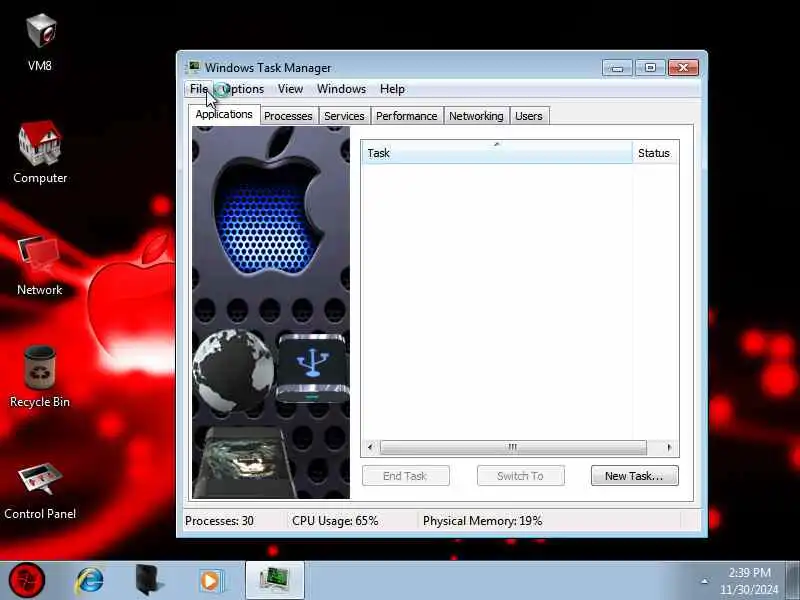Select the Control Panel desktop icon
This screenshot has height=600, width=800.
40,491
